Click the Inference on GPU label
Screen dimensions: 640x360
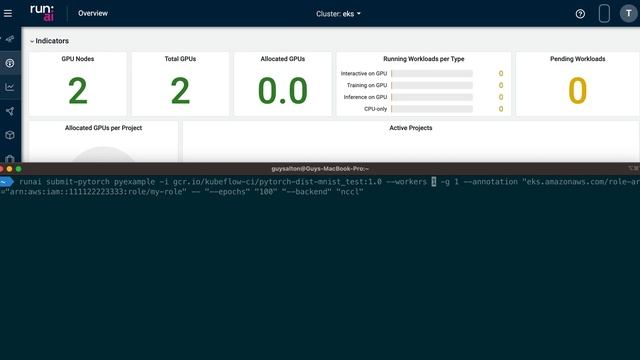coord(365,97)
